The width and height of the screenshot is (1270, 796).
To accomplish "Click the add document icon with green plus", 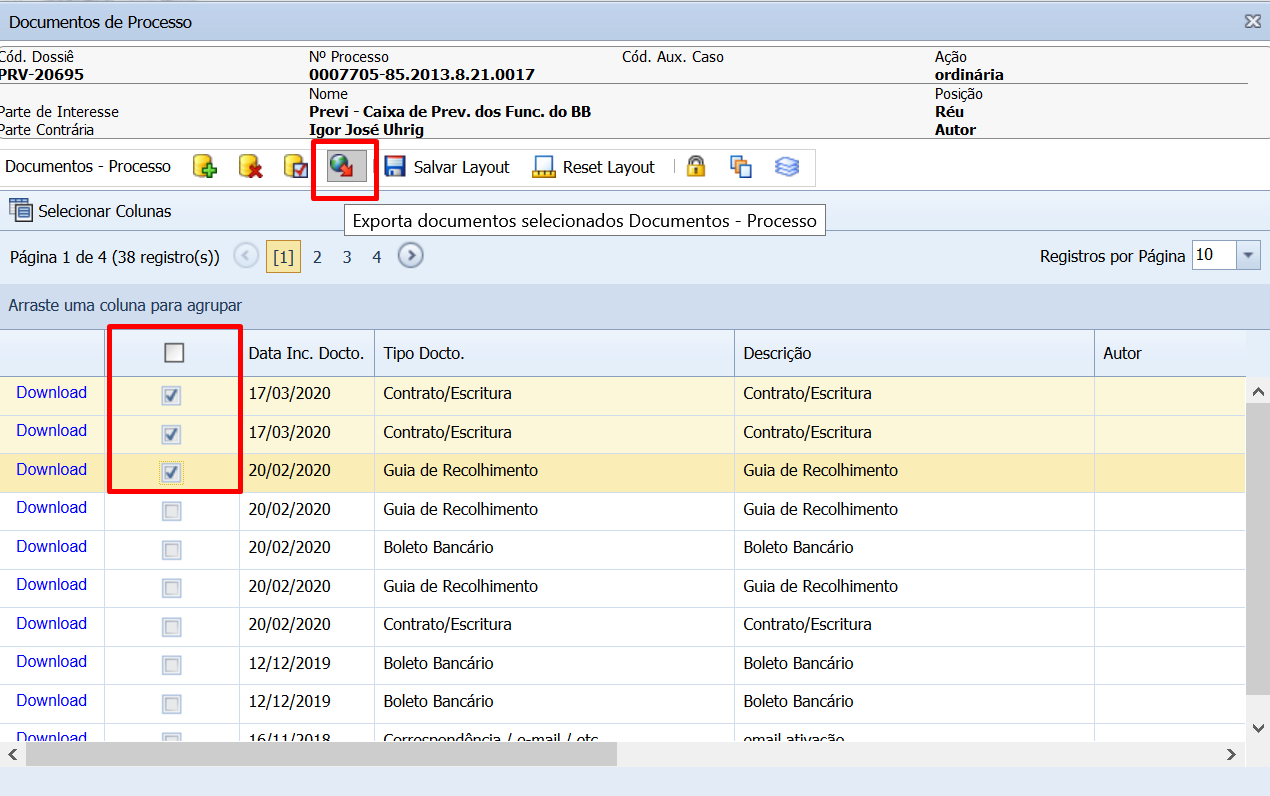I will coord(205,167).
